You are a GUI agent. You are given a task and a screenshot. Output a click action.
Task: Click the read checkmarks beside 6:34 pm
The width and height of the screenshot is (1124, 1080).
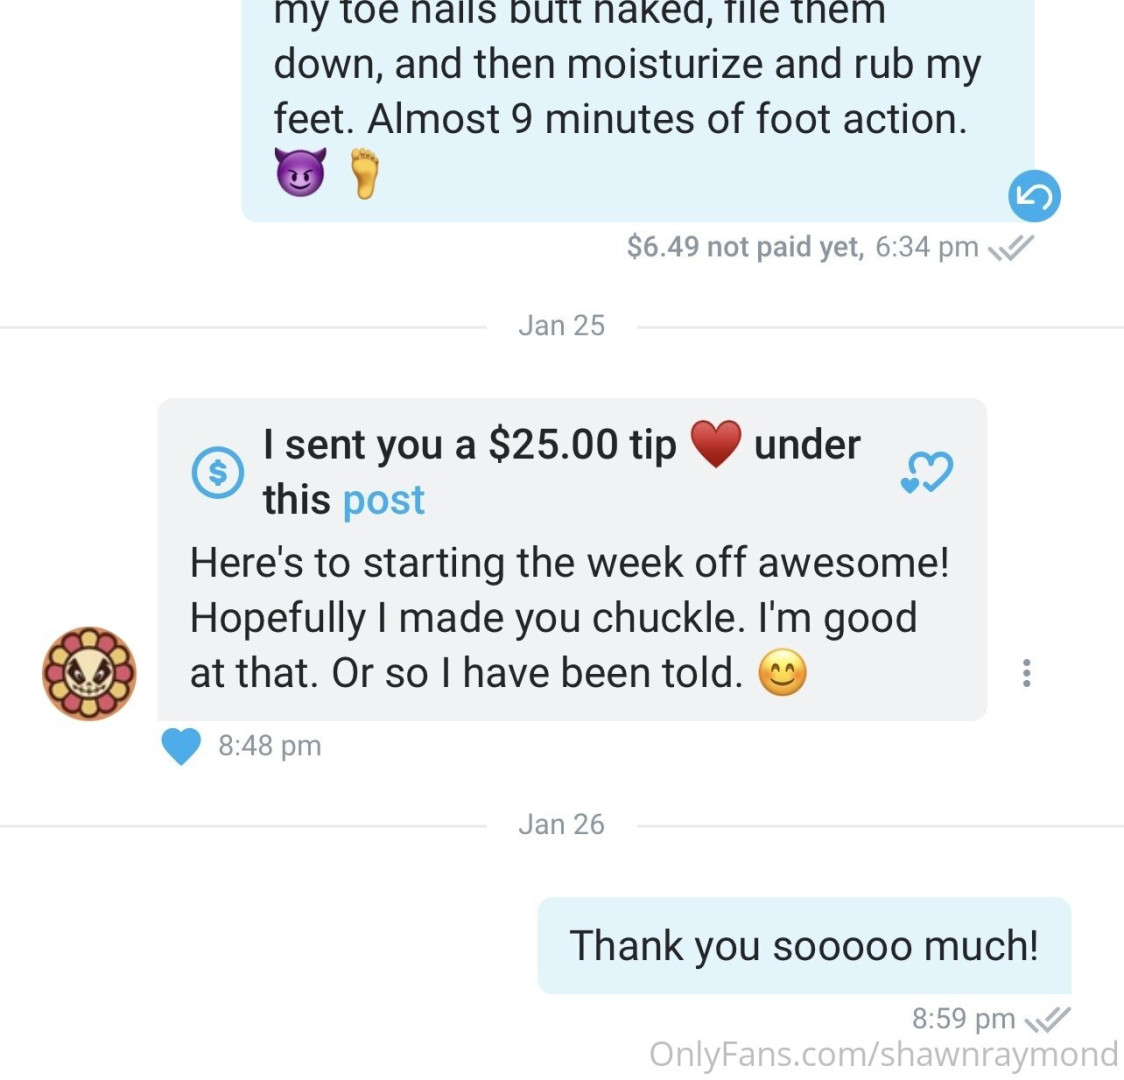1010,248
